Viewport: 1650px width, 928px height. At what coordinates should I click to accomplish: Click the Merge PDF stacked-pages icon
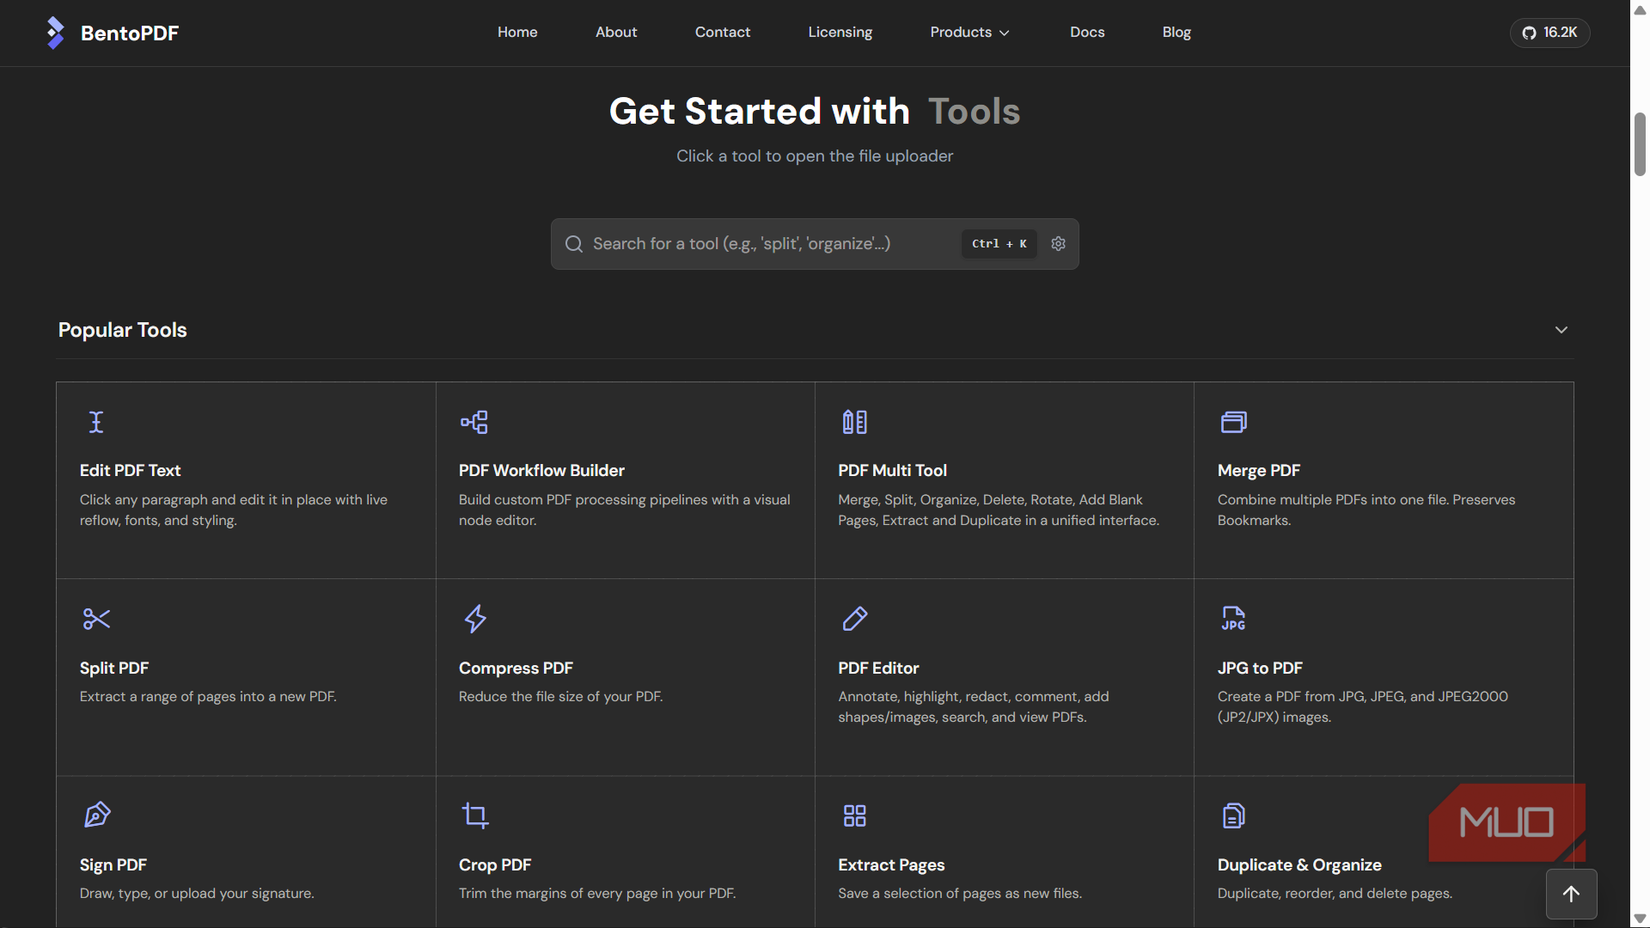pos(1233,422)
